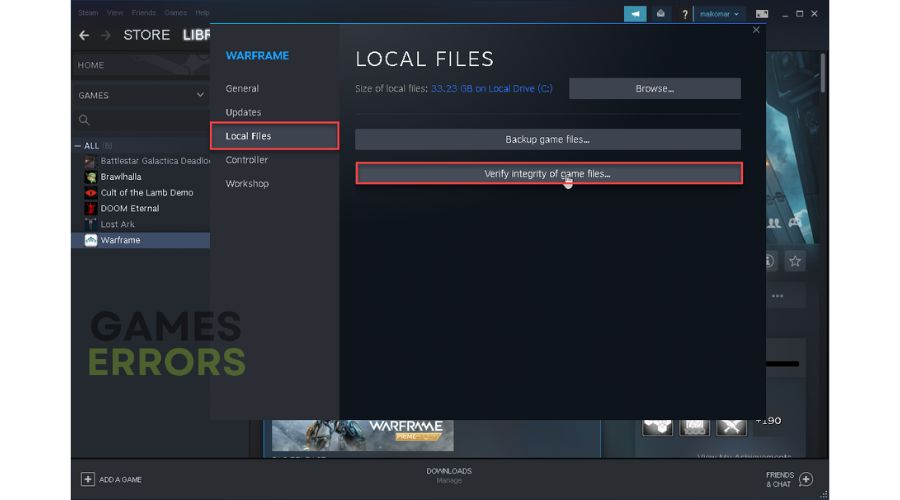Open the View menu
The height and width of the screenshot is (500, 900).
pos(115,13)
